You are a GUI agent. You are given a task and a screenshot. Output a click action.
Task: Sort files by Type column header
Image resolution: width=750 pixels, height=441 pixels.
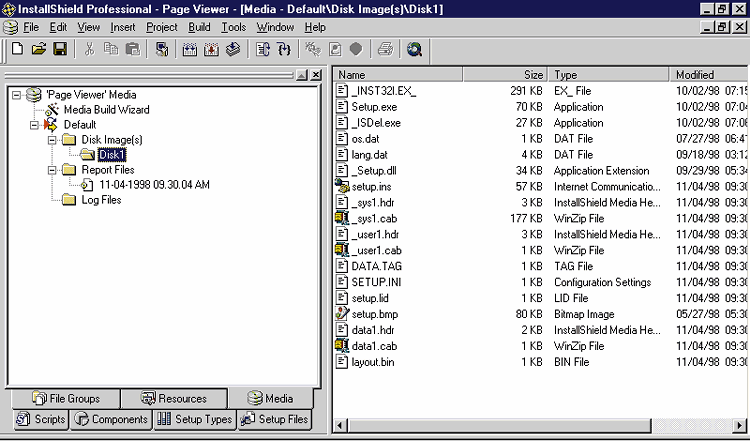click(609, 75)
